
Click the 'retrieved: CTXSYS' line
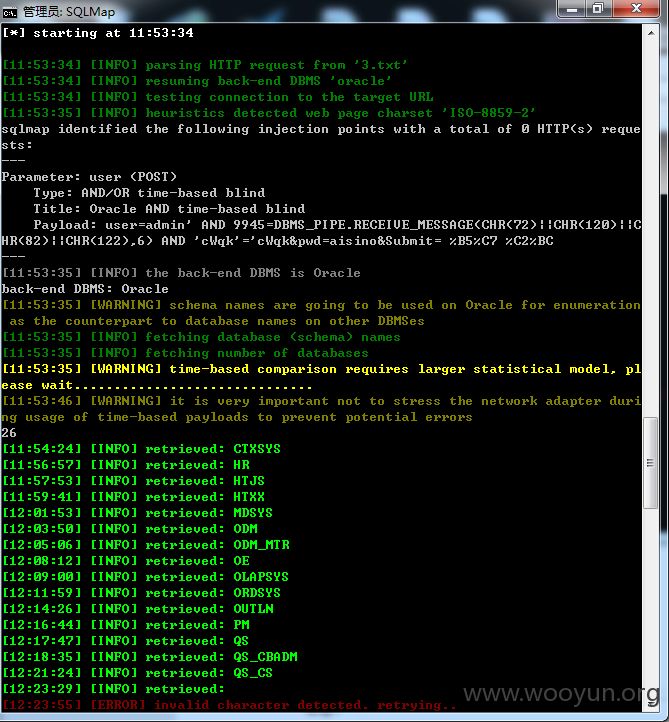click(141, 449)
